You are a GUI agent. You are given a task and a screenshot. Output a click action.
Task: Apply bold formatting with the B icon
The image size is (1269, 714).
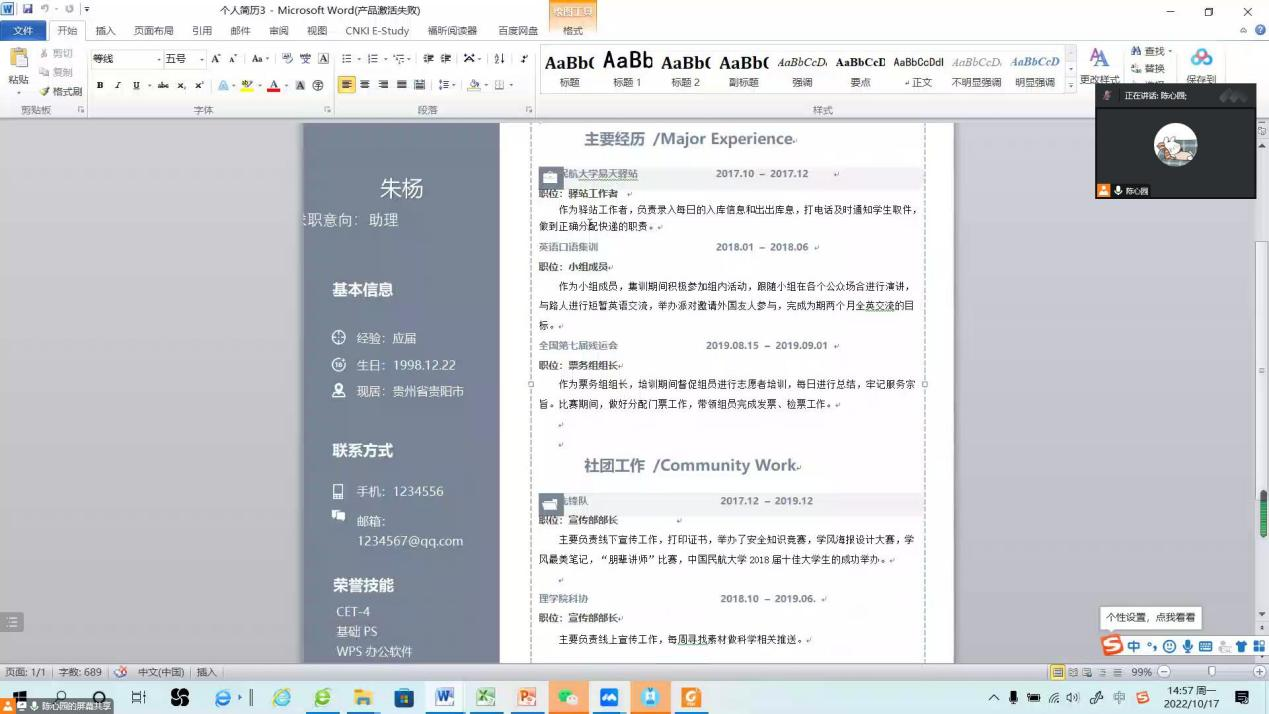point(100,86)
